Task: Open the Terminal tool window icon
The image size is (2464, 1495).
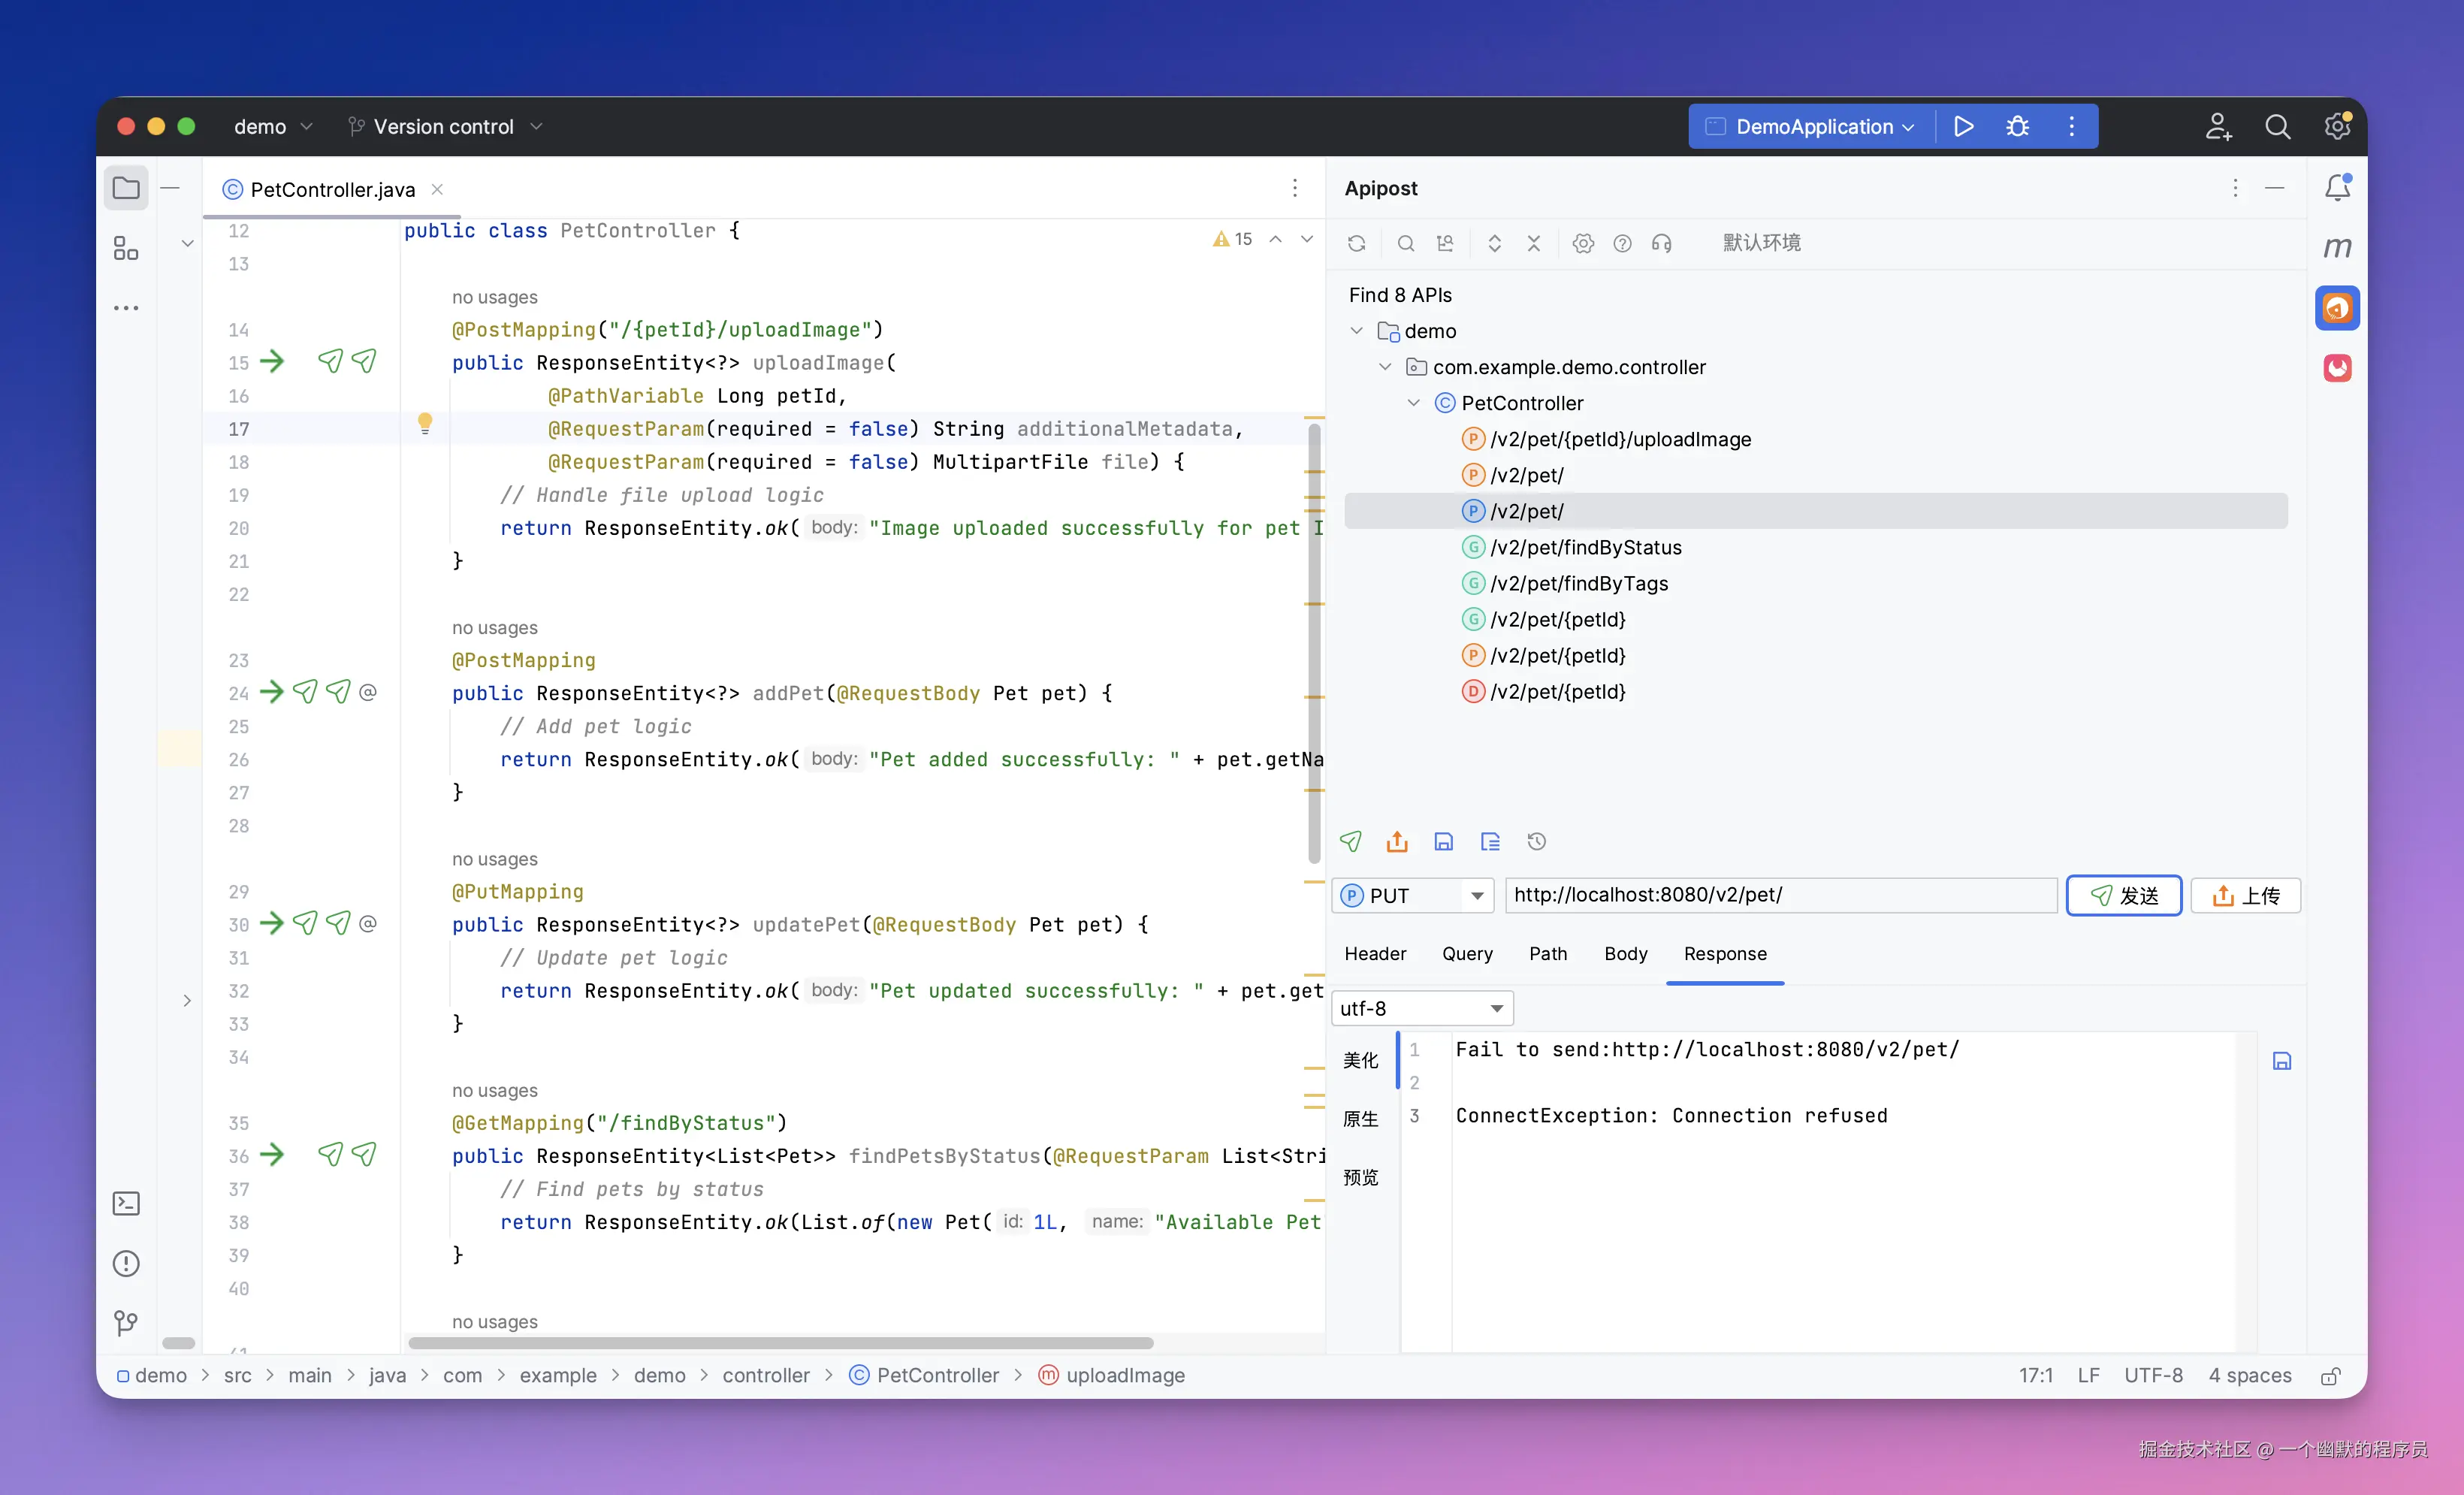Action: tap(126, 1203)
